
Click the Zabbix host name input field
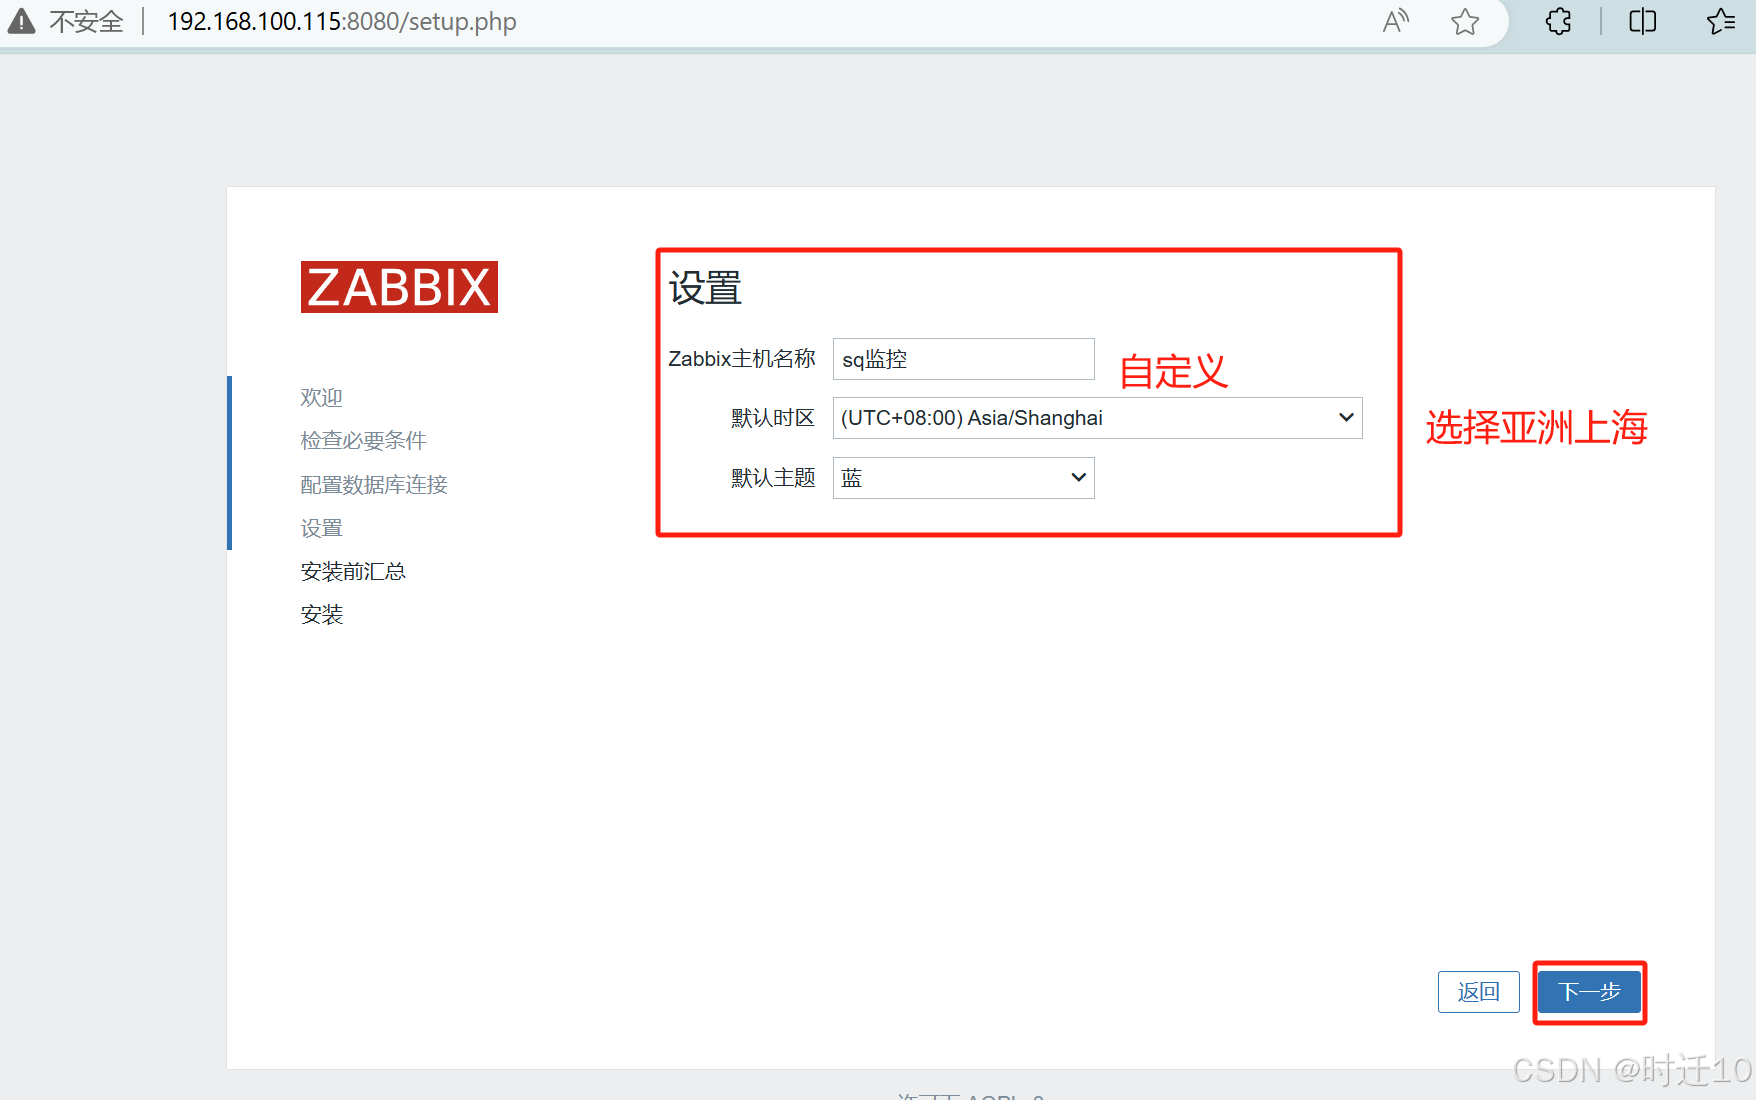click(x=963, y=359)
